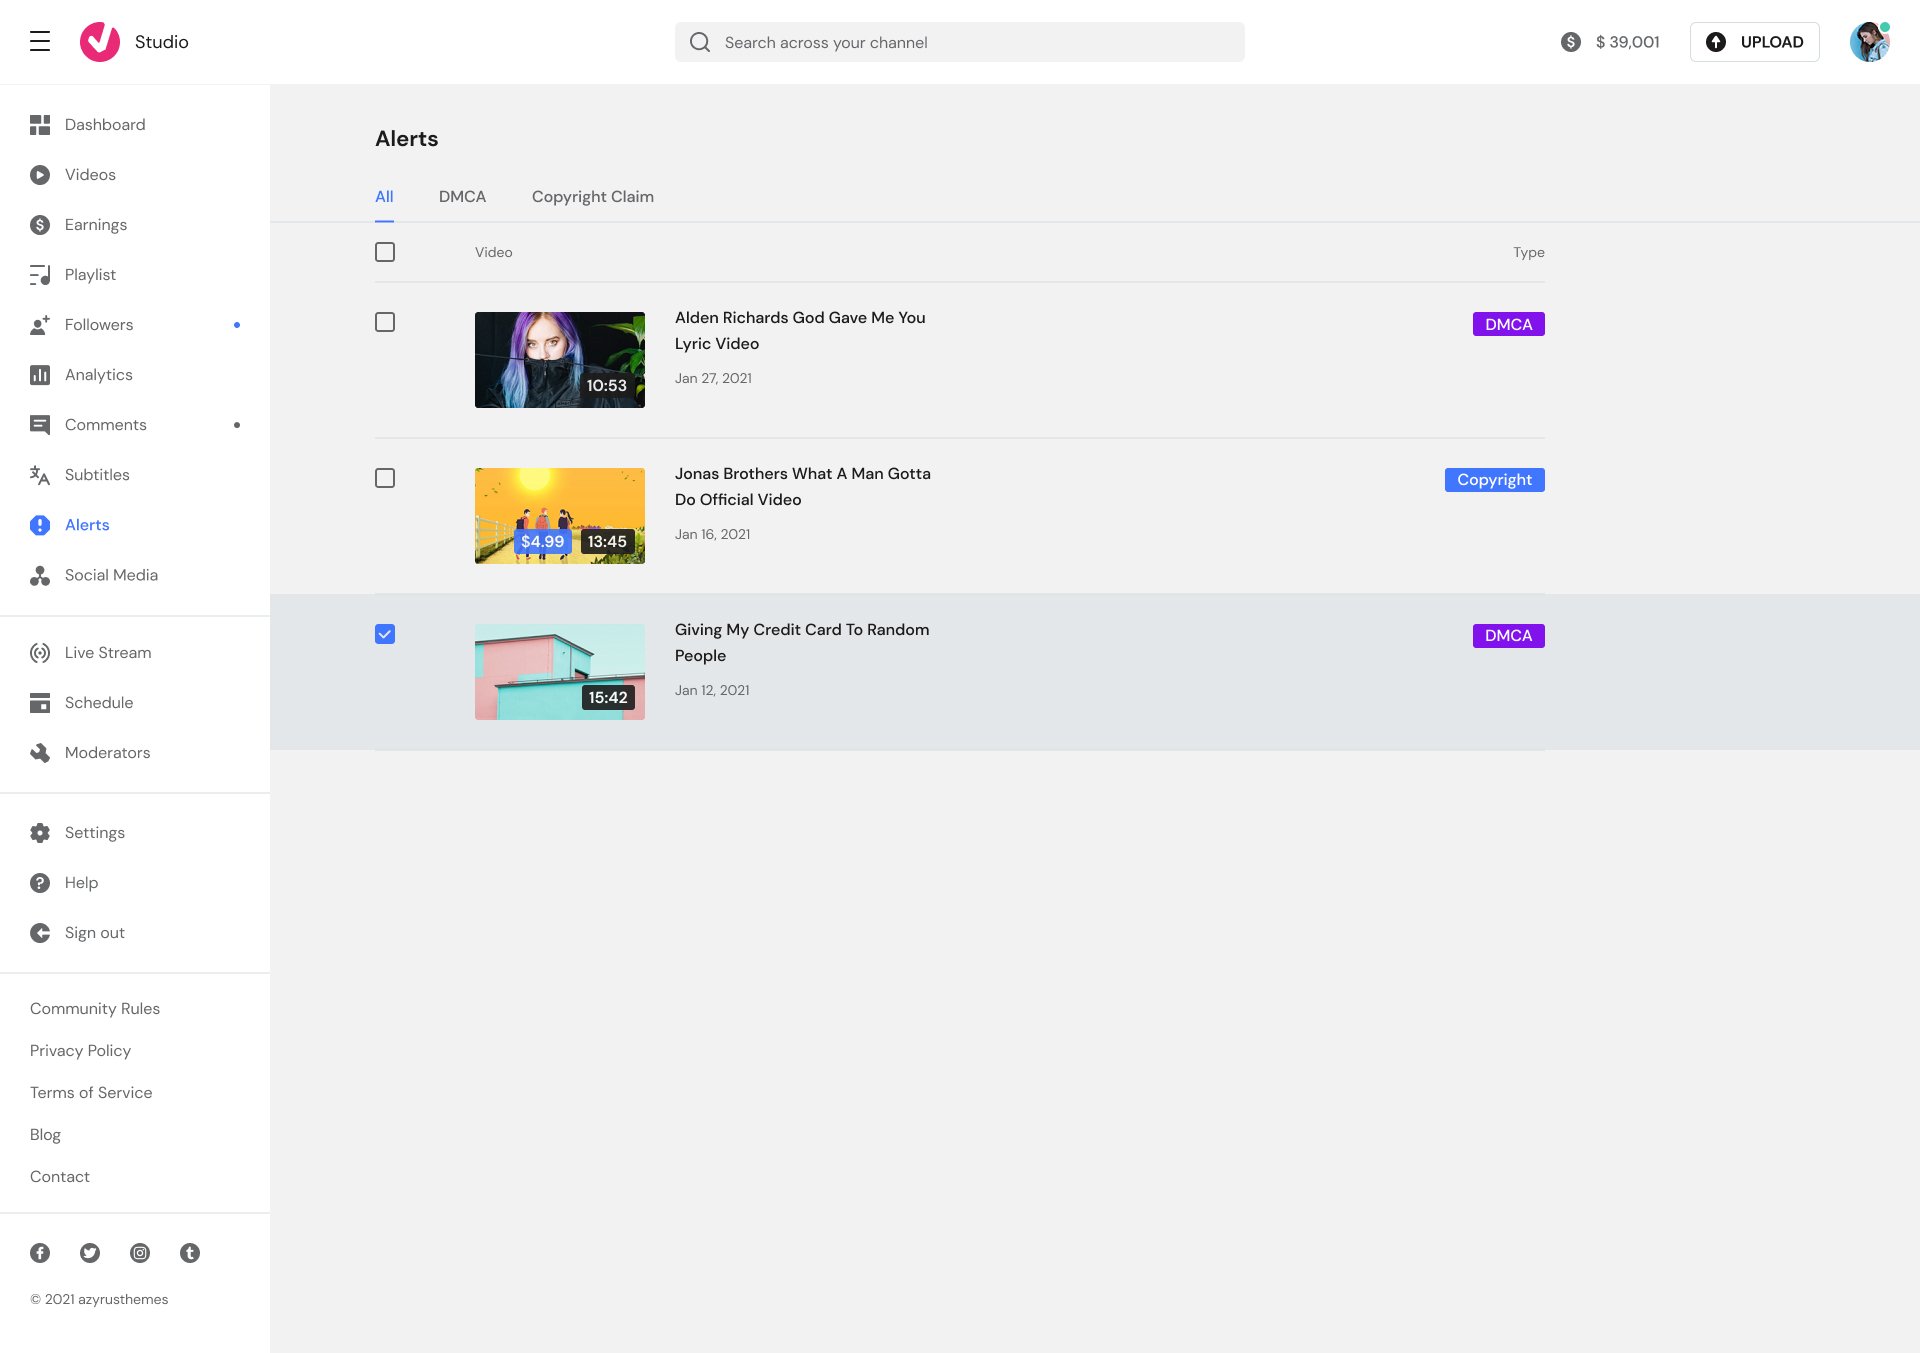
Task: Open Dashboard from the sidebar icon
Action: click(x=40, y=125)
